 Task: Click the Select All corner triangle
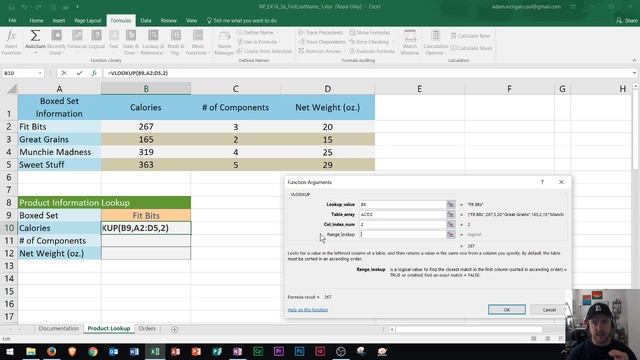pos(12,89)
